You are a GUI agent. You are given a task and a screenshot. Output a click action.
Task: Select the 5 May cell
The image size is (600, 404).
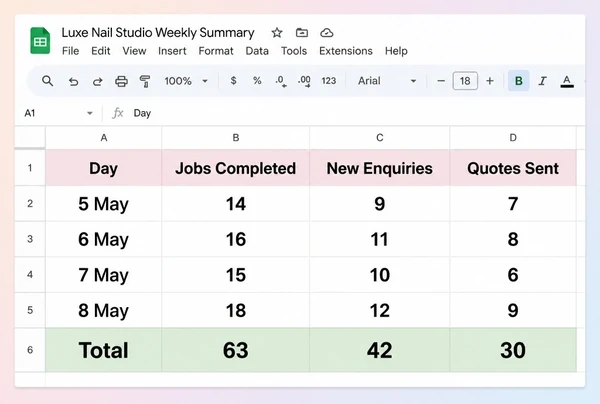click(x=104, y=204)
